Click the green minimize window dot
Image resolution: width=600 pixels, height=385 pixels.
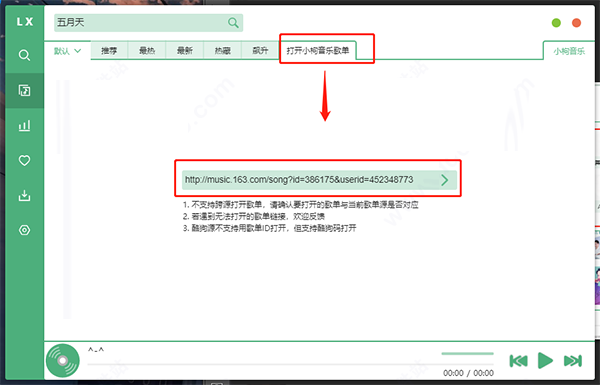click(x=556, y=23)
